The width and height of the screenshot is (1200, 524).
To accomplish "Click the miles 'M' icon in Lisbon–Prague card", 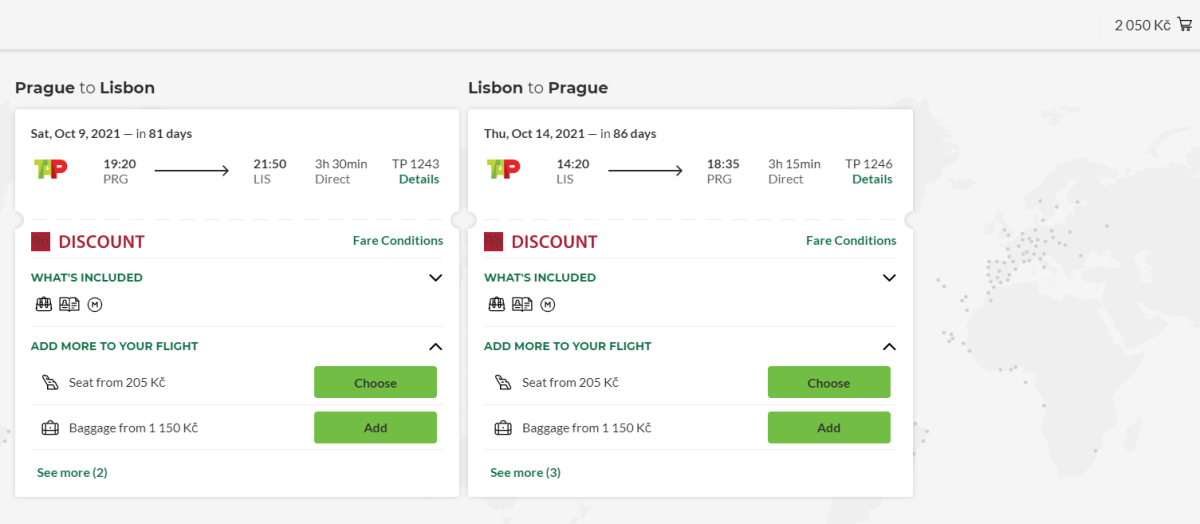I will tap(548, 305).
